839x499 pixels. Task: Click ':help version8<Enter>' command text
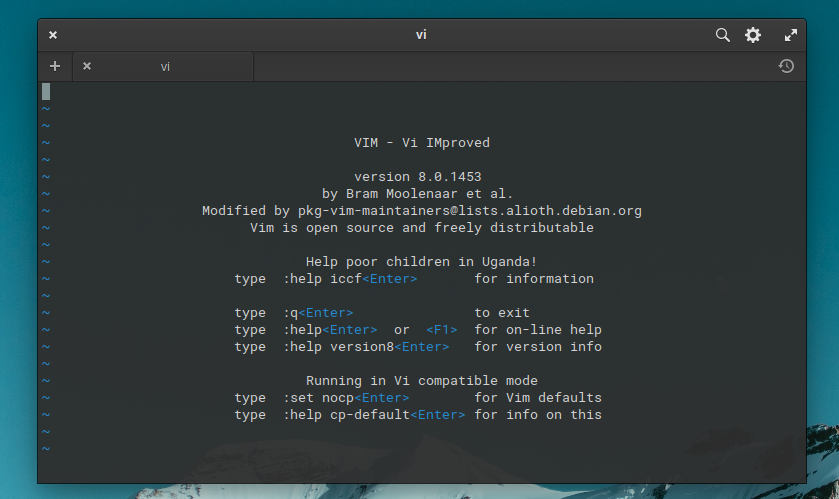(366, 347)
